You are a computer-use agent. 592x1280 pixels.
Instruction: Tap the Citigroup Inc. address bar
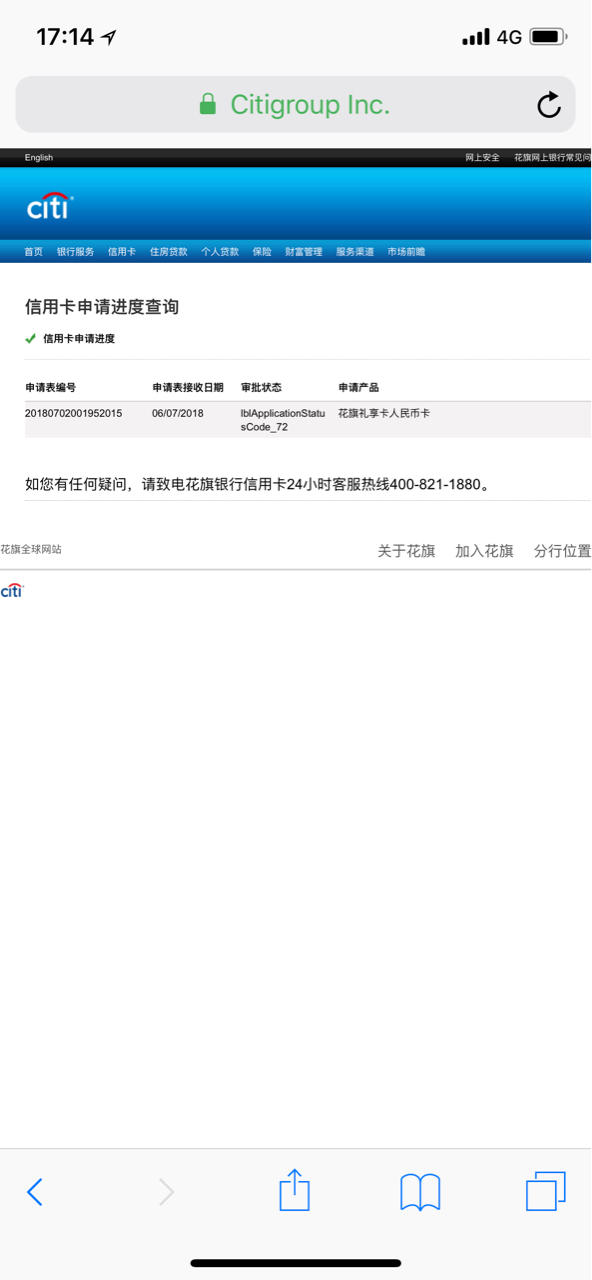click(x=296, y=104)
